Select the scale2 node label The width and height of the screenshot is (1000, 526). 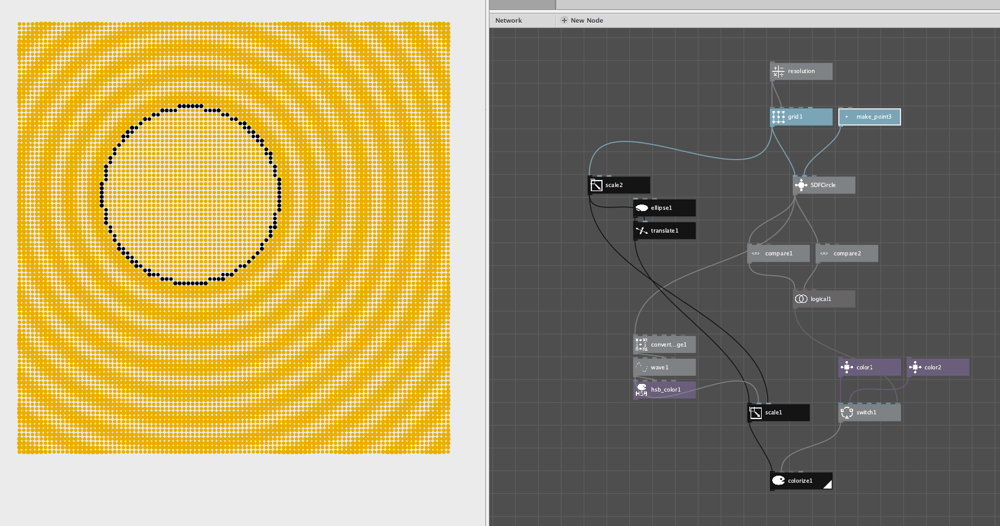click(x=614, y=185)
